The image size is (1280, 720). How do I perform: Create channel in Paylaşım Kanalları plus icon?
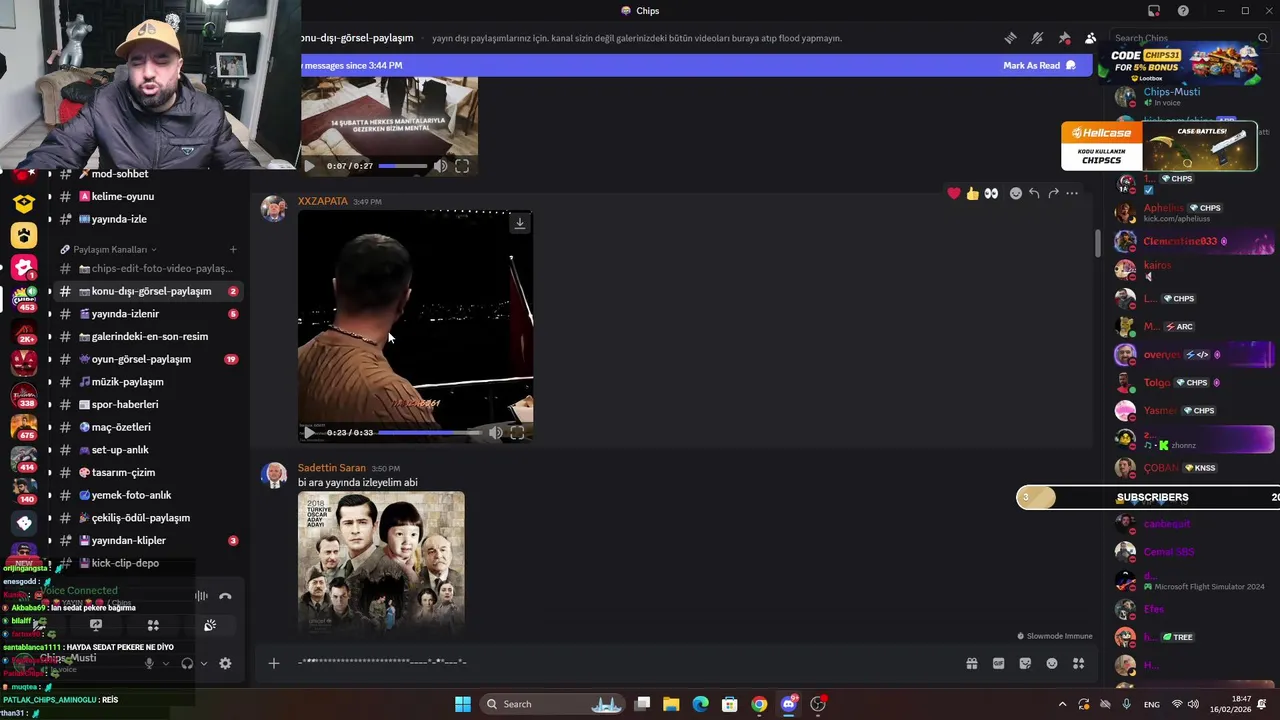pyautogui.click(x=233, y=249)
